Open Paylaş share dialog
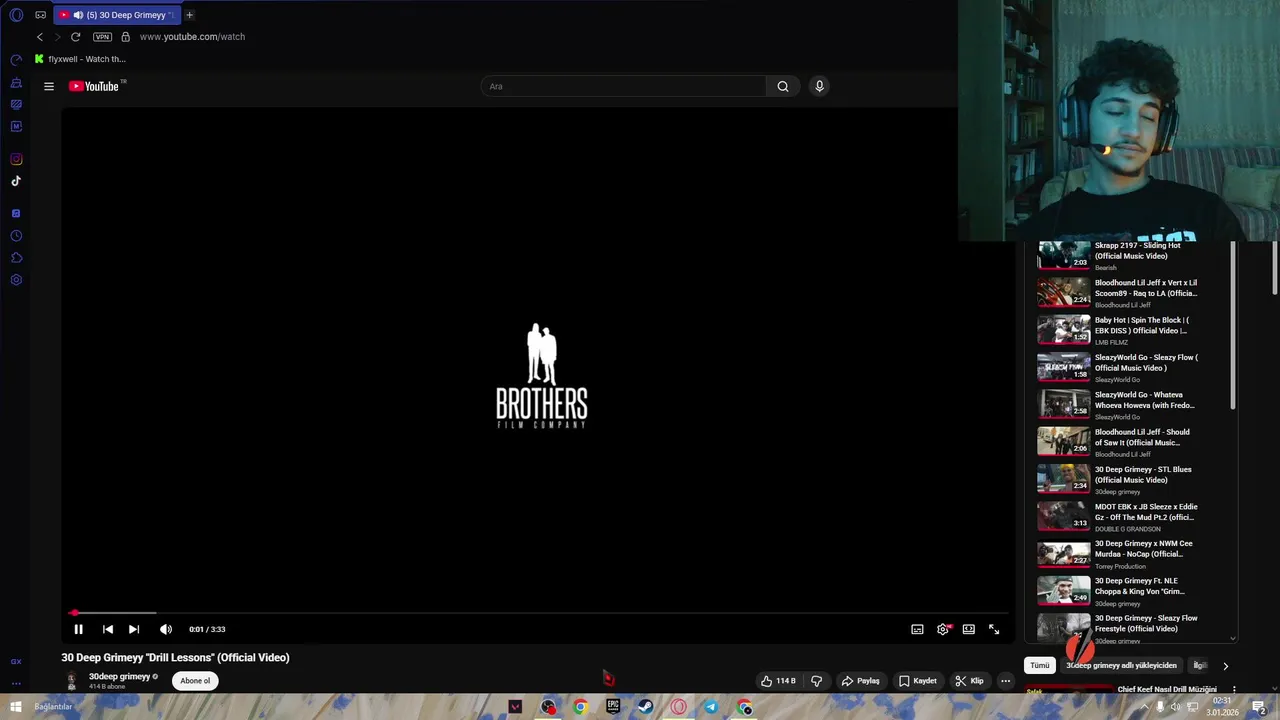This screenshot has width=1280, height=720. [860, 681]
